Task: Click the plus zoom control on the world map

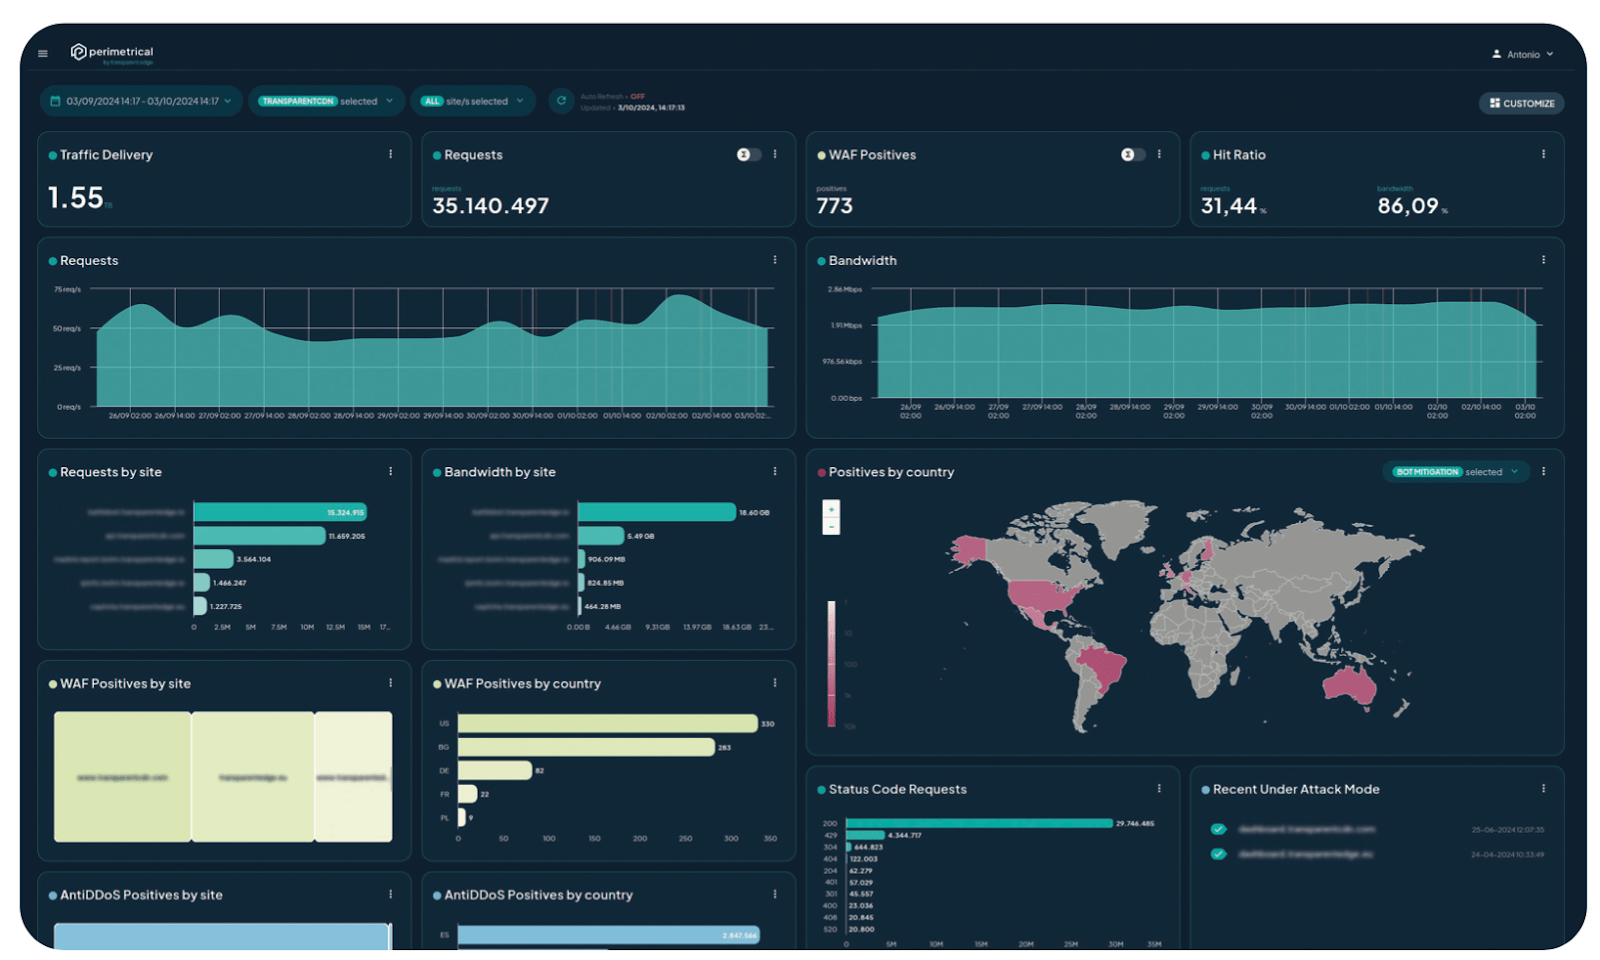Action: pos(830,511)
